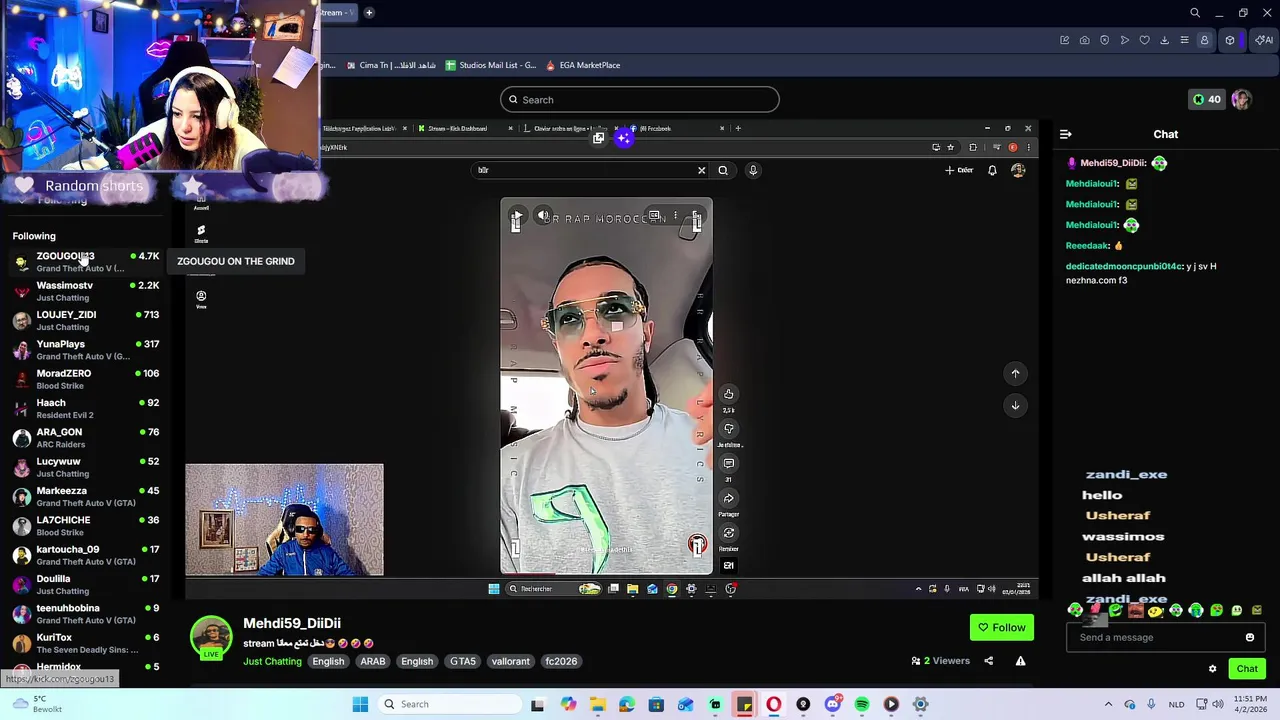1280x720 pixels.
Task: Click the Following sidebar heading
Action: point(34,236)
